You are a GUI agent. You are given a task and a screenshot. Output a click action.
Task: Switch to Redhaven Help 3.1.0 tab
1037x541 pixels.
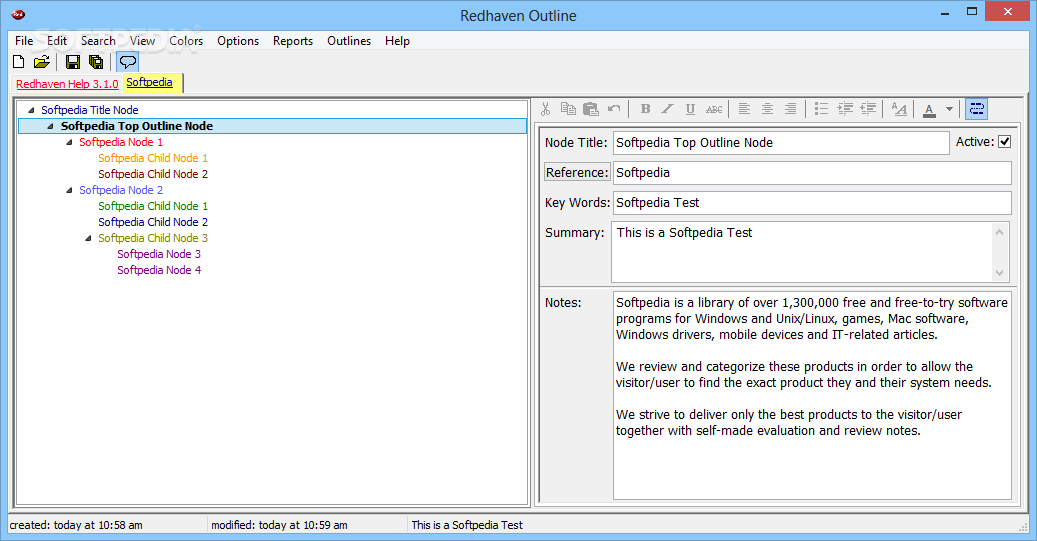67,84
